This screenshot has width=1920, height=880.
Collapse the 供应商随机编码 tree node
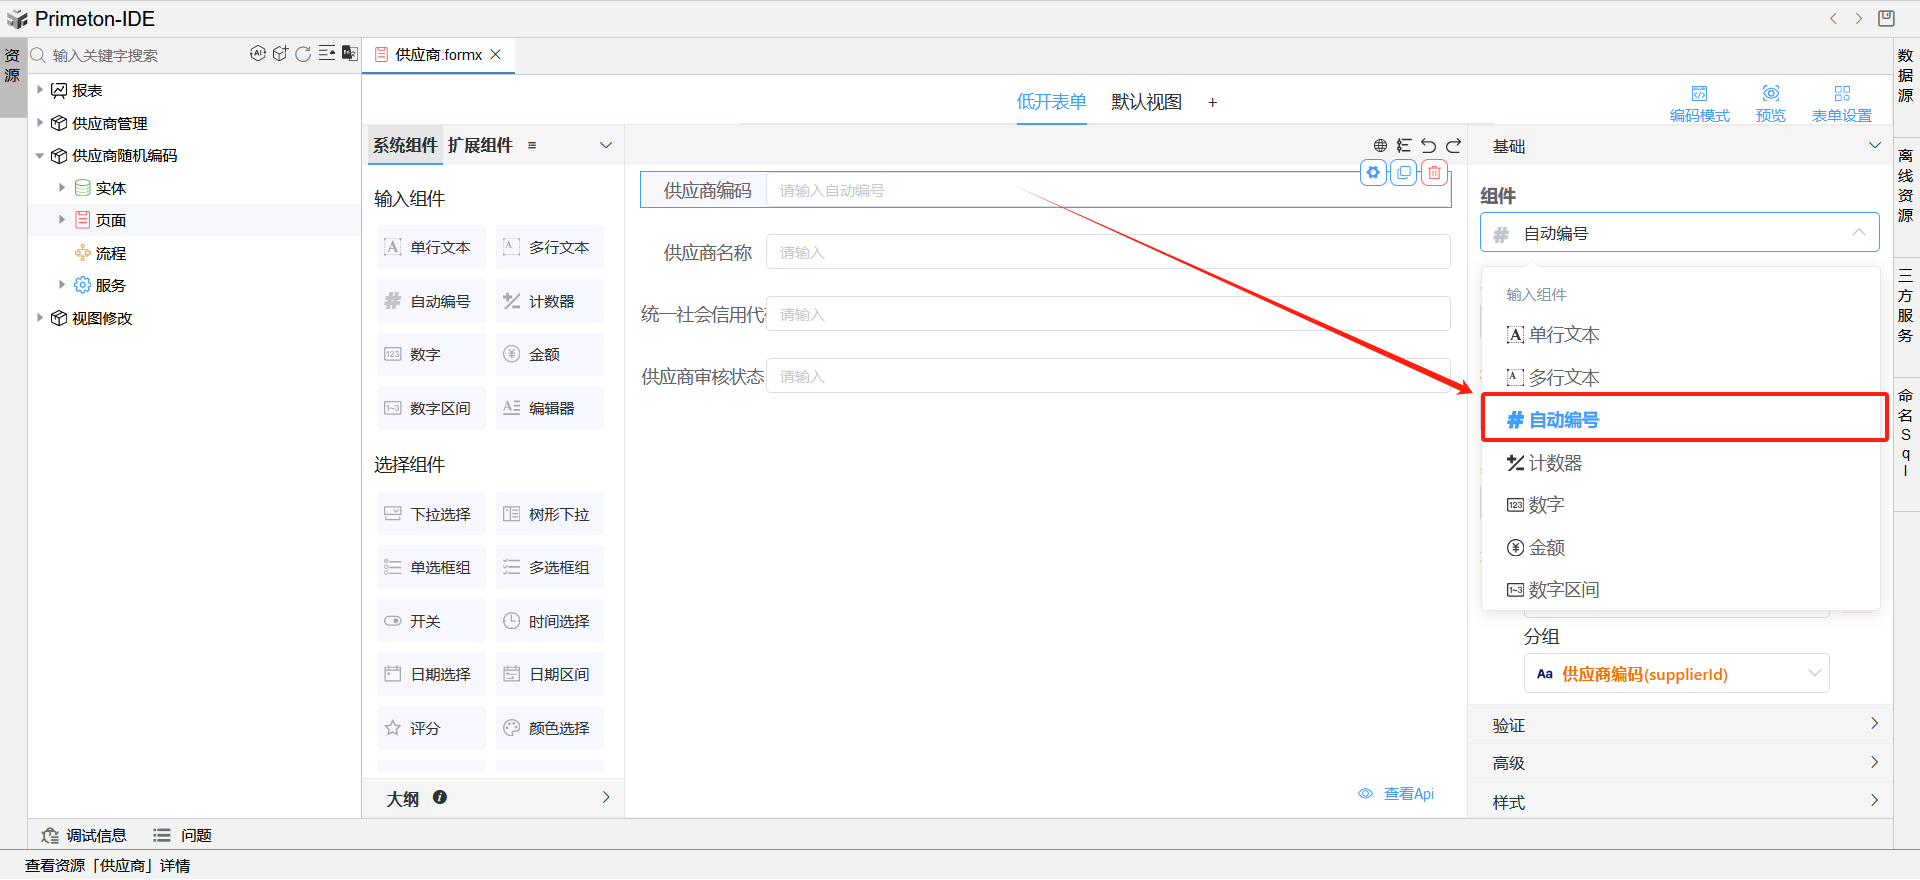pyautogui.click(x=40, y=156)
